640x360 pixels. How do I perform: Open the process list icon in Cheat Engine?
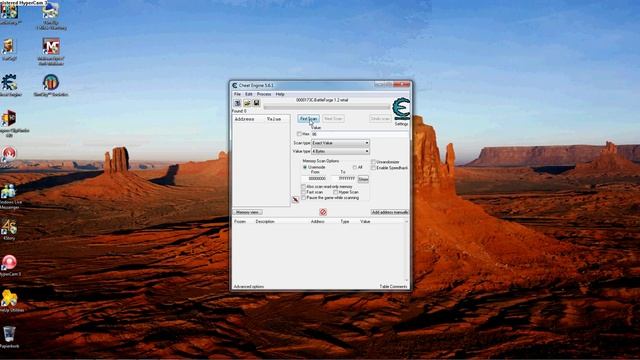click(x=237, y=103)
